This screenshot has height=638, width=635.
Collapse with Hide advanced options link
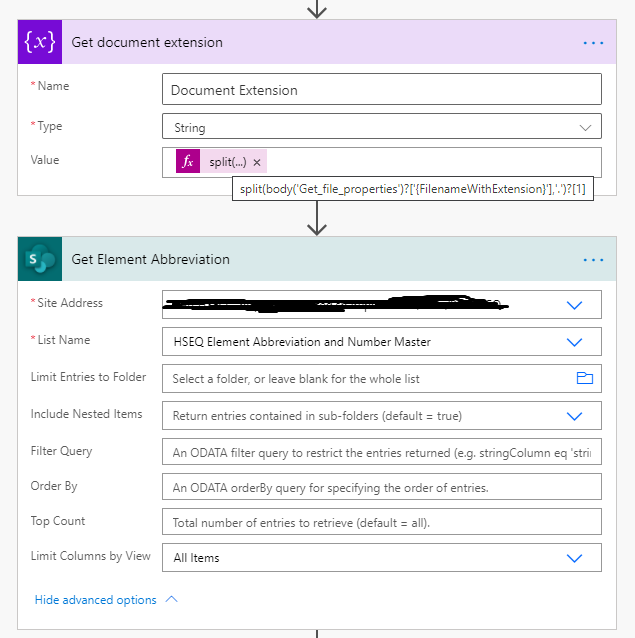[96, 600]
